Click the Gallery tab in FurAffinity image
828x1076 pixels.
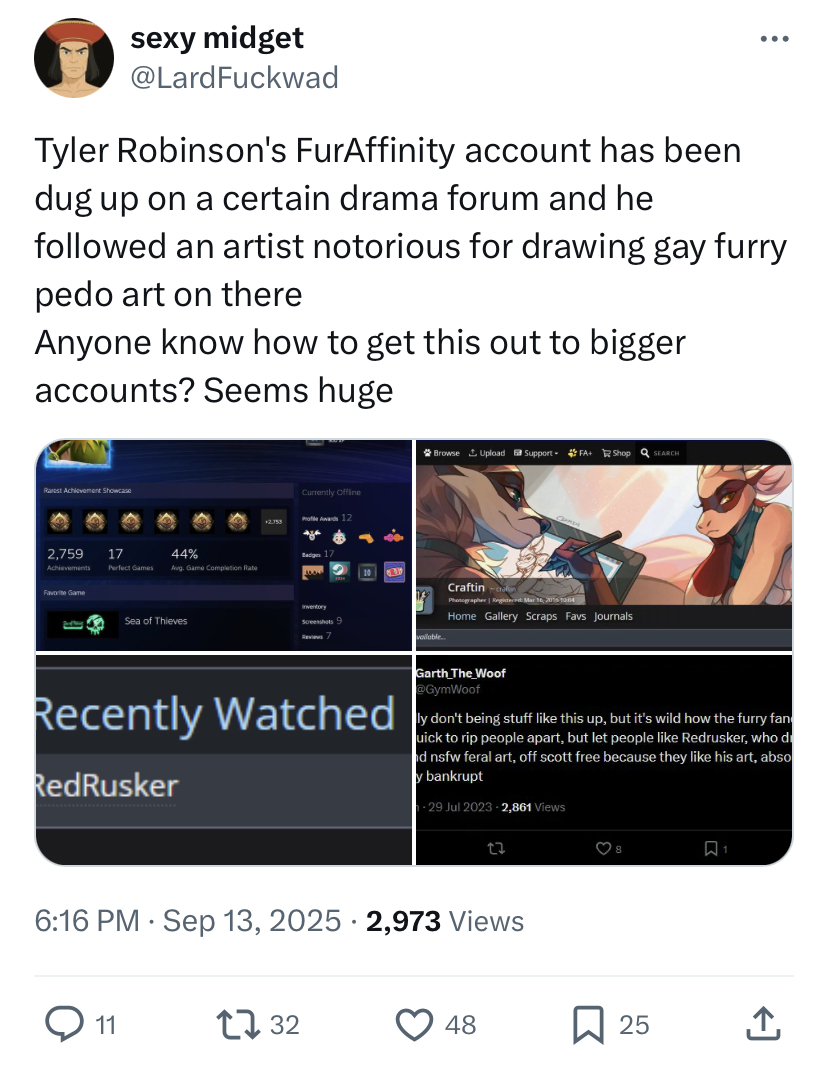click(x=501, y=616)
